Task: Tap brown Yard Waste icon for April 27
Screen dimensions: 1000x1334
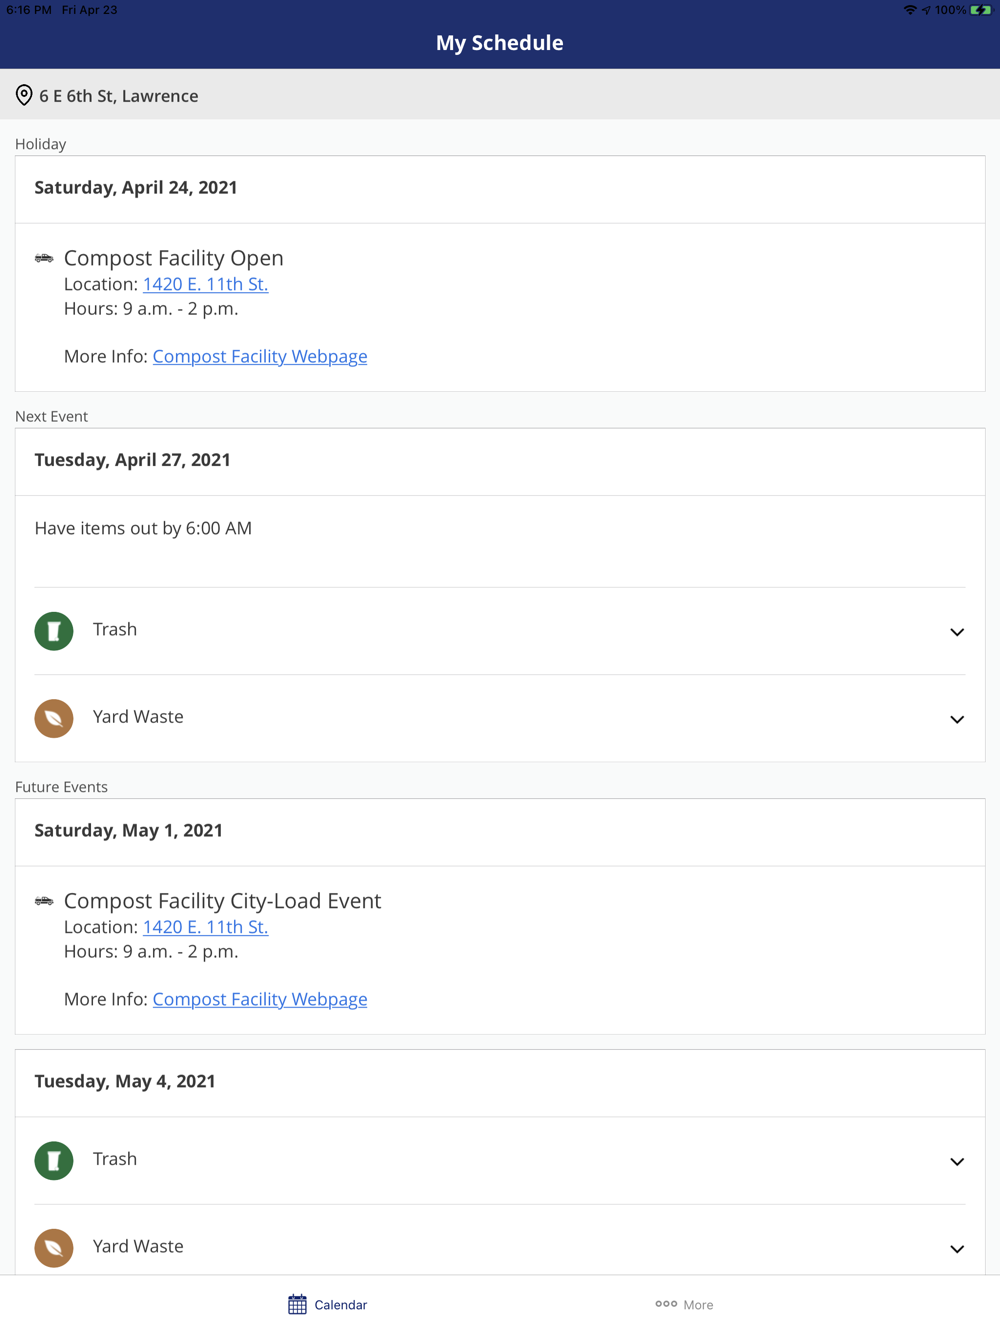Action: point(54,718)
